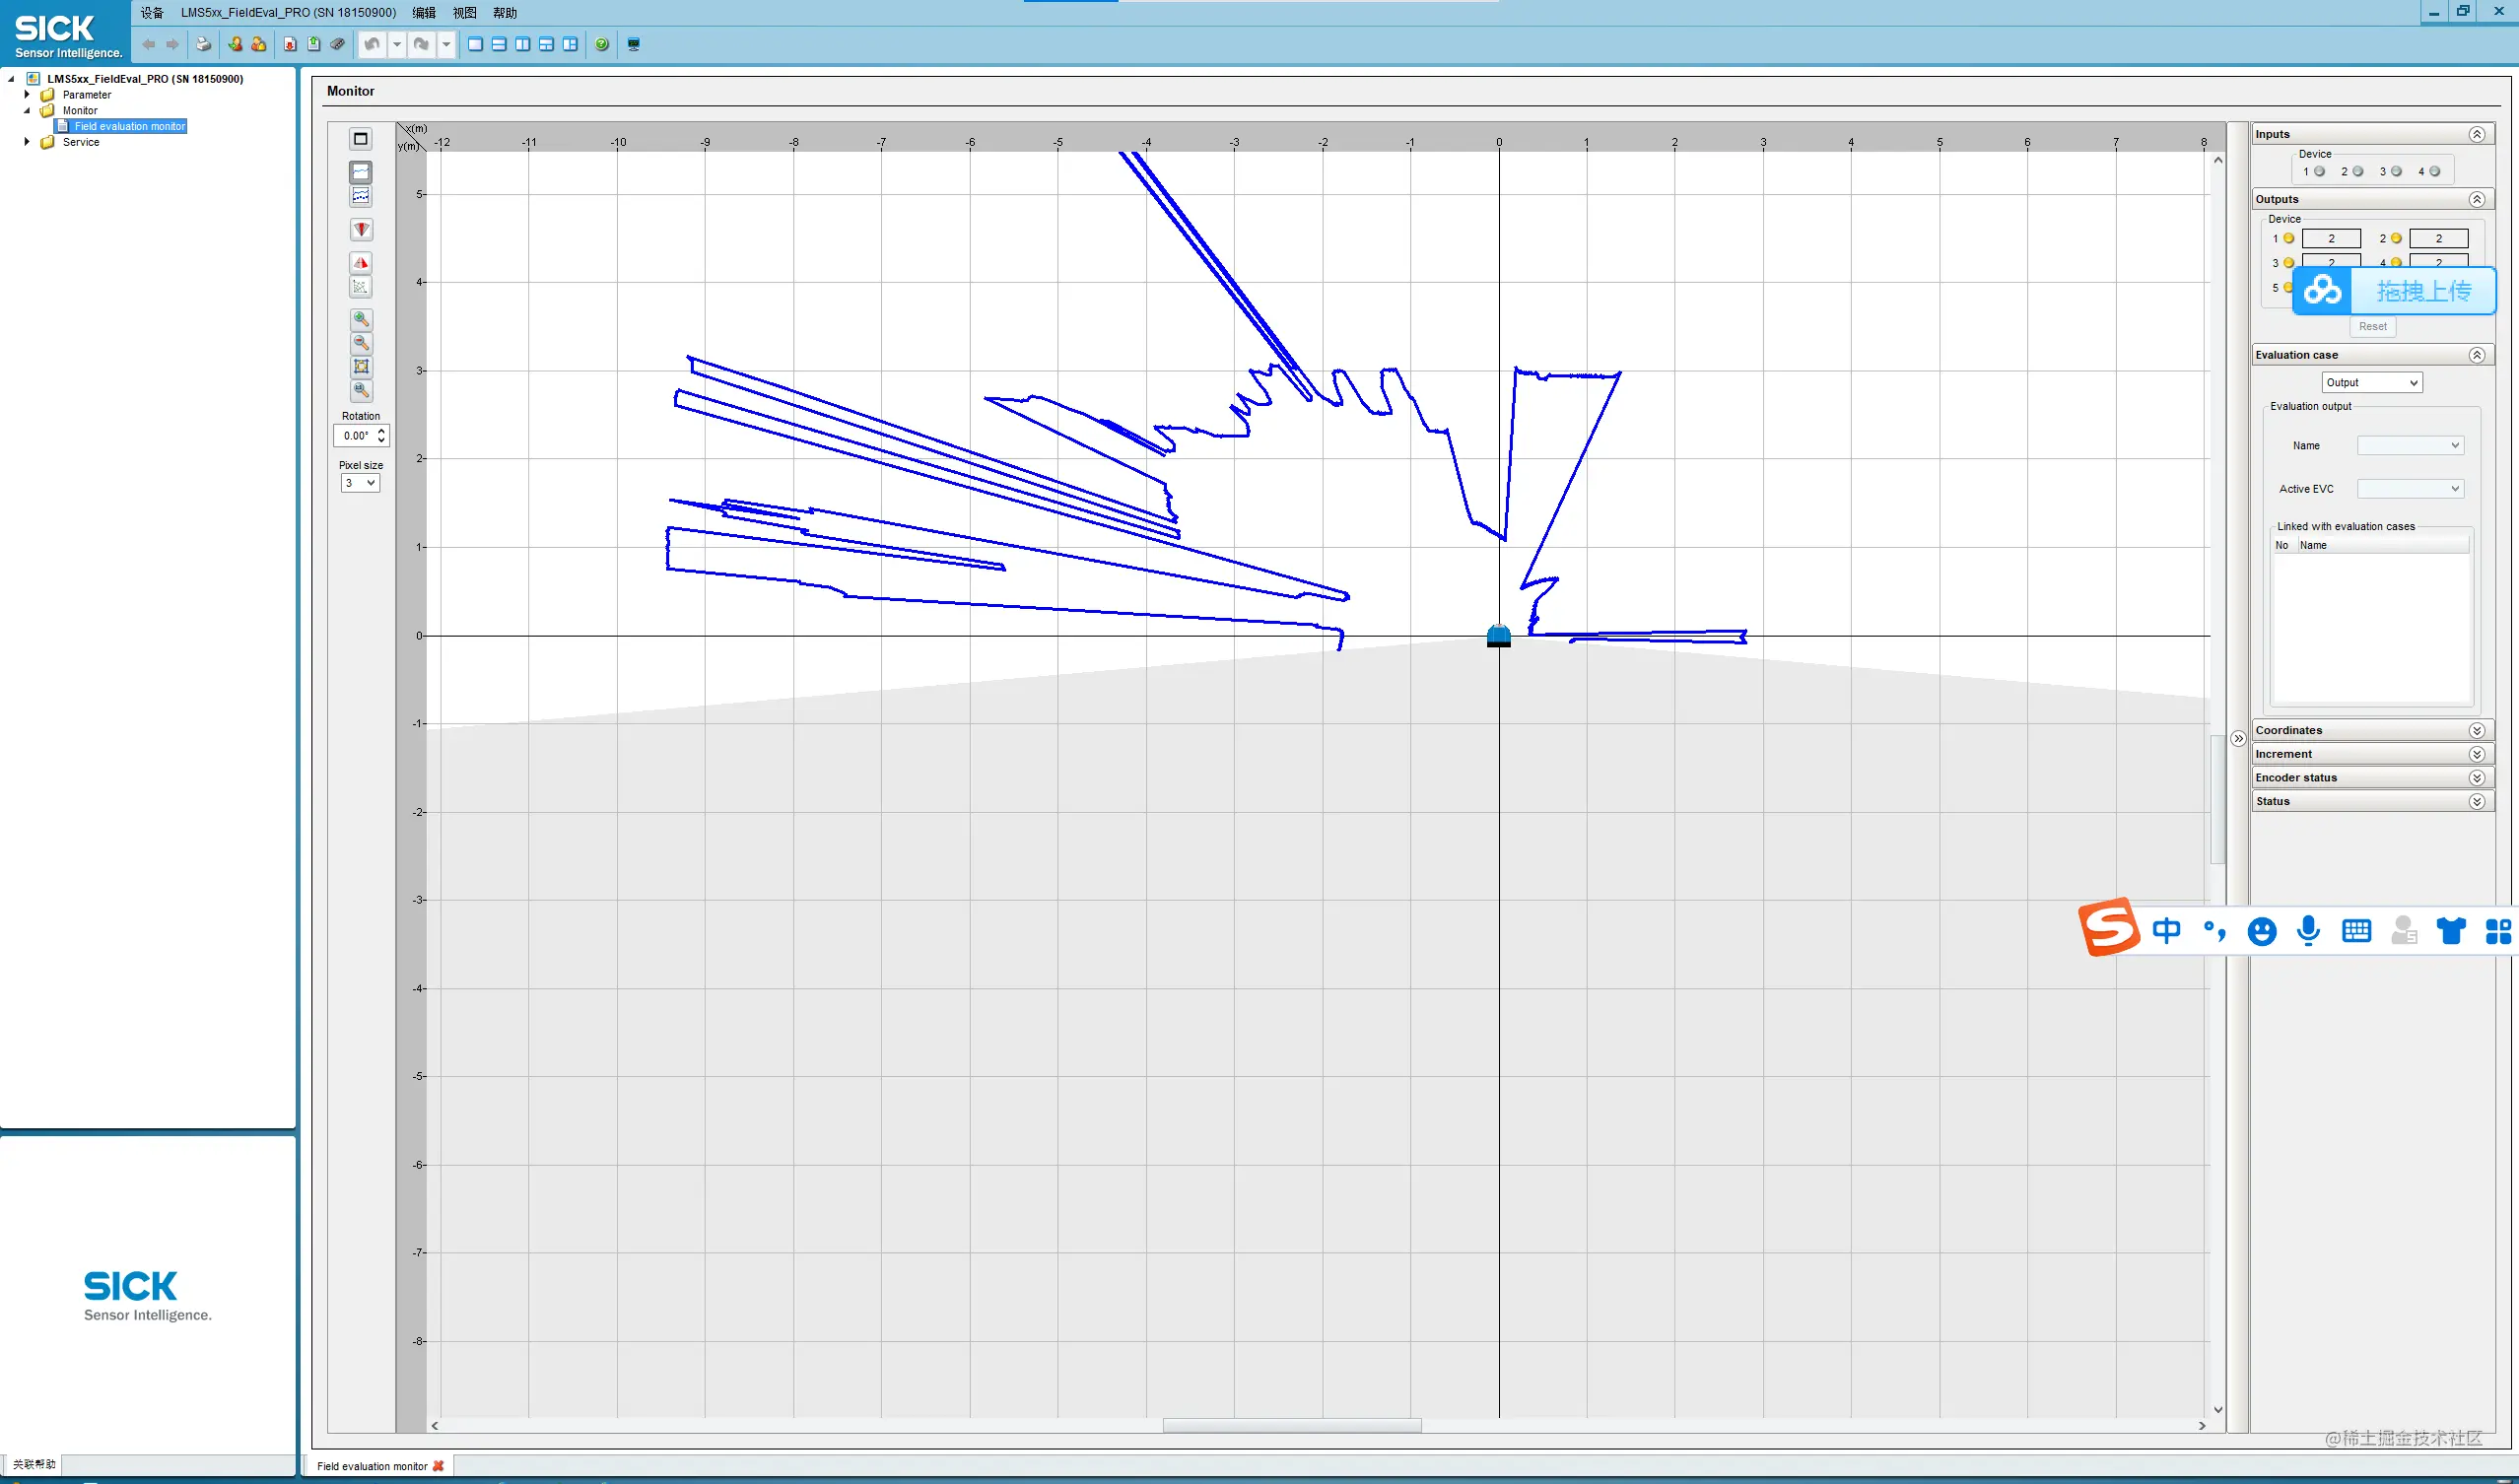The height and width of the screenshot is (1484, 2519).
Task: Click the zoom out magnifier icon
Action: [x=361, y=343]
